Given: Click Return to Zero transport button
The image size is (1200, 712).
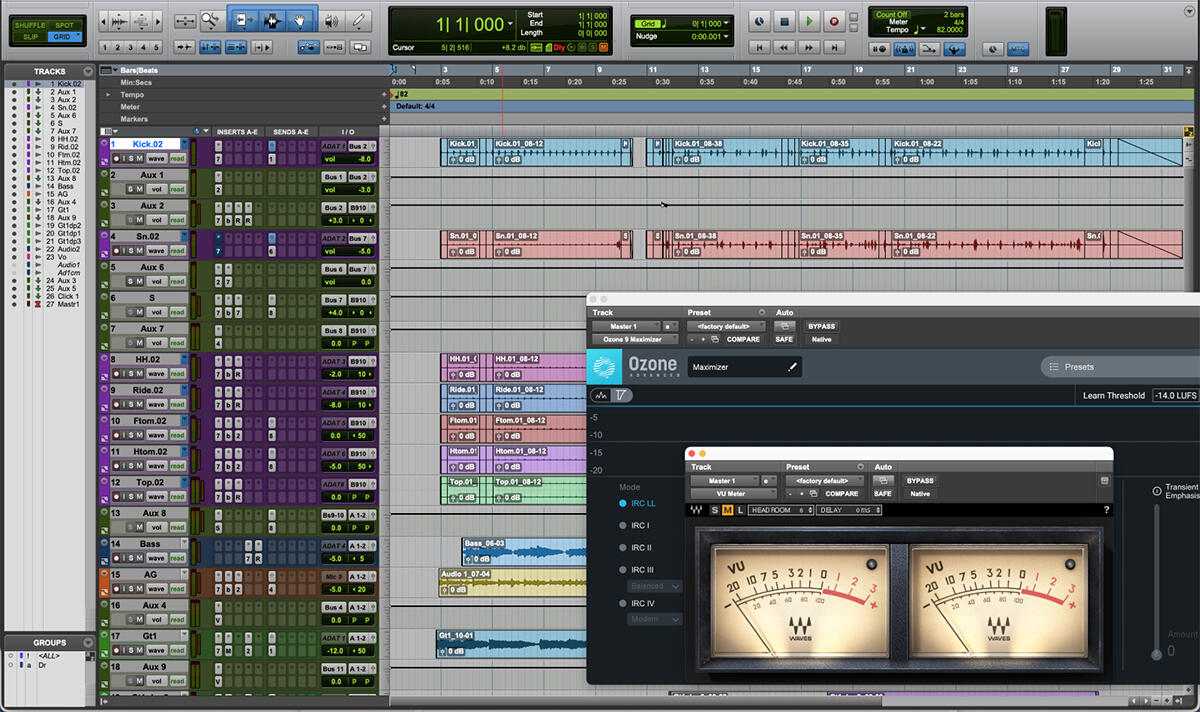Looking at the screenshot, I should [760, 47].
